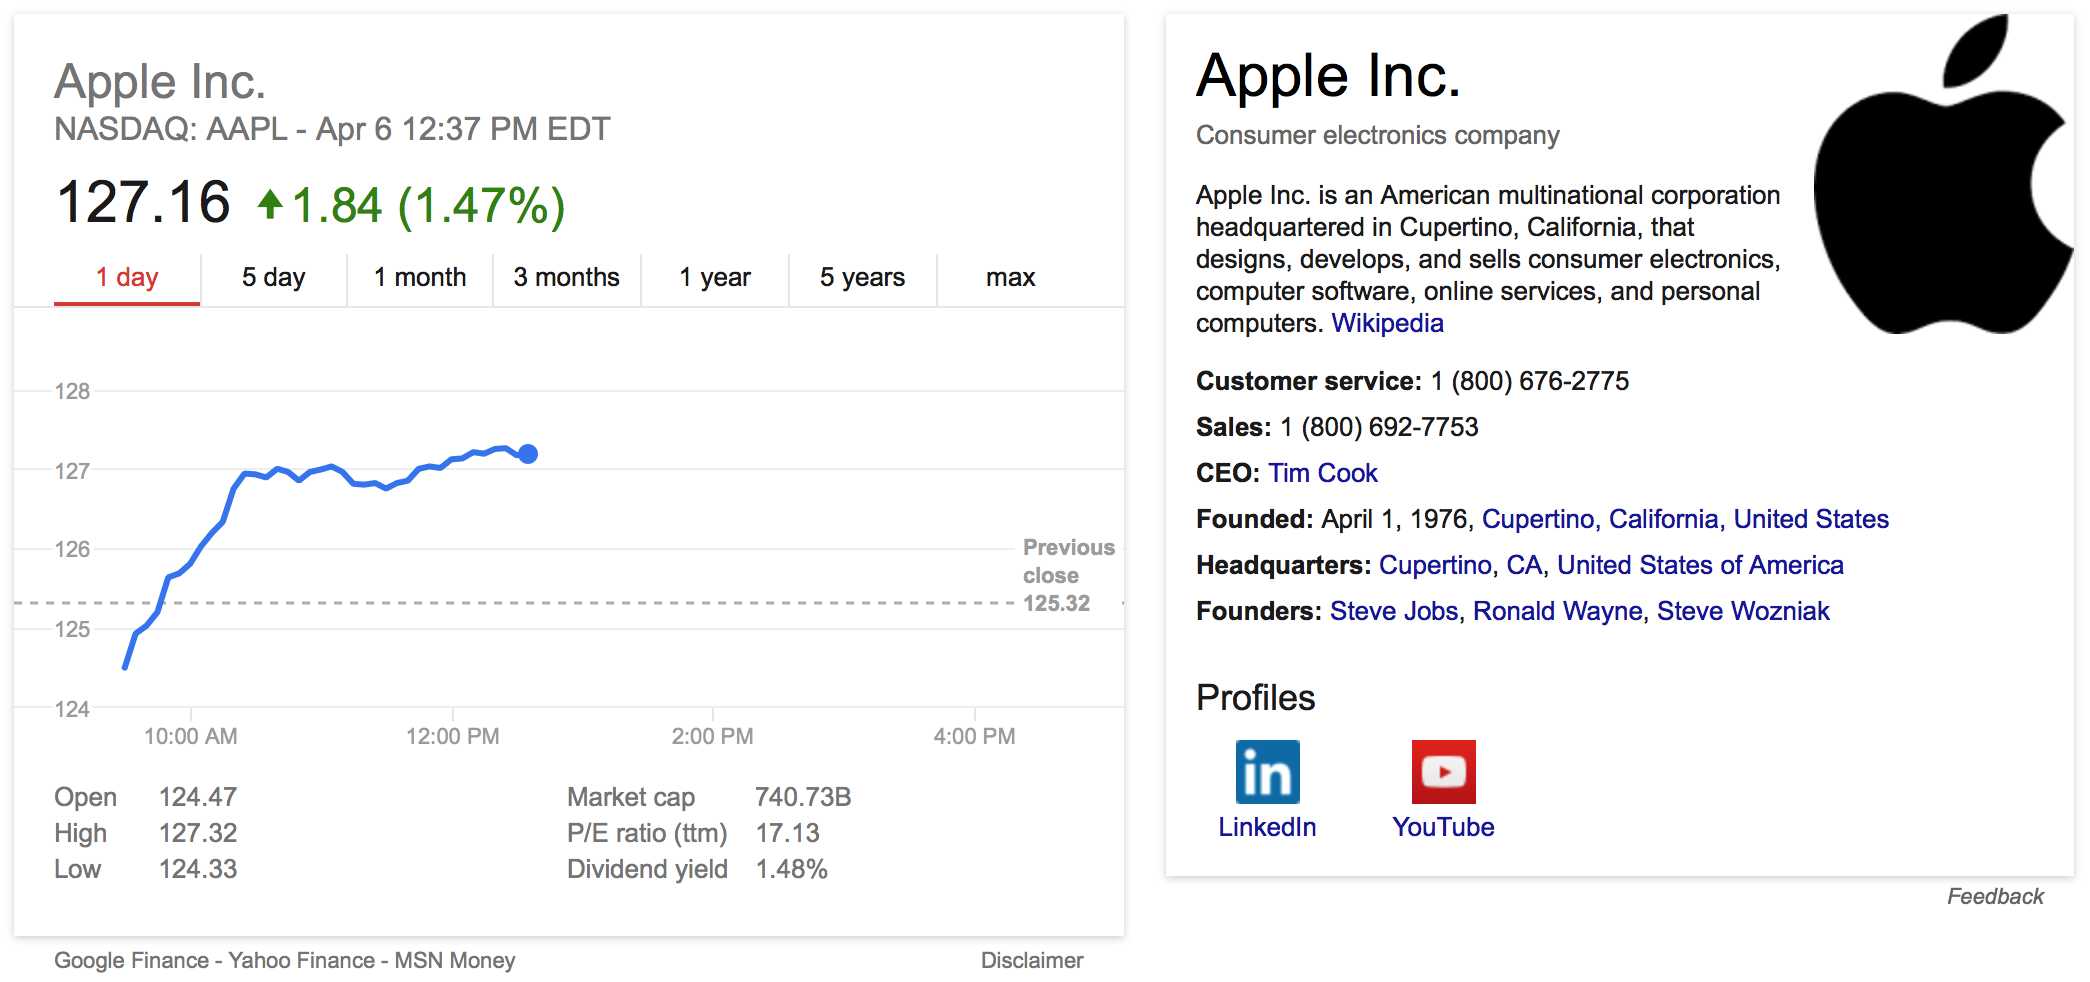
Task: Open the MSN Money link
Action: click(x=455, y=960)
